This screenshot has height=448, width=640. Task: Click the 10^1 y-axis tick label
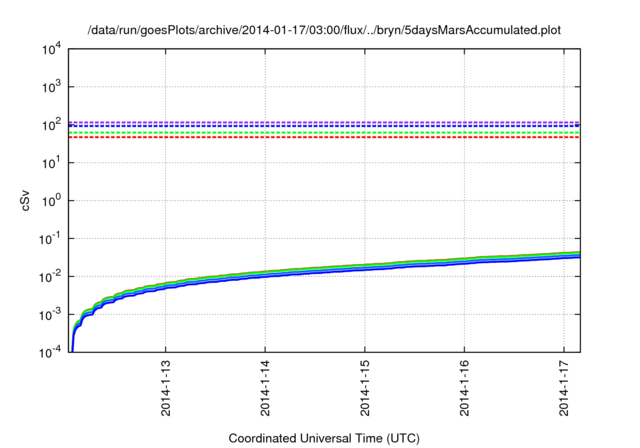51,163
